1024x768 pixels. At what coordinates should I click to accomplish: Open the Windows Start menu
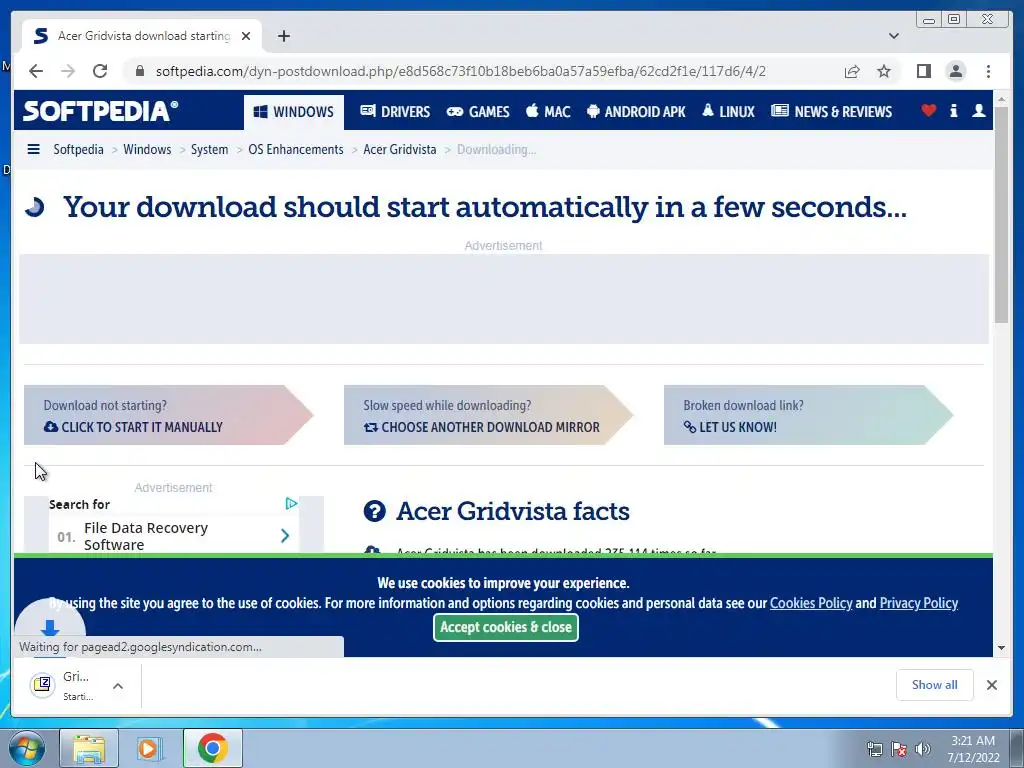click(27, 748)
